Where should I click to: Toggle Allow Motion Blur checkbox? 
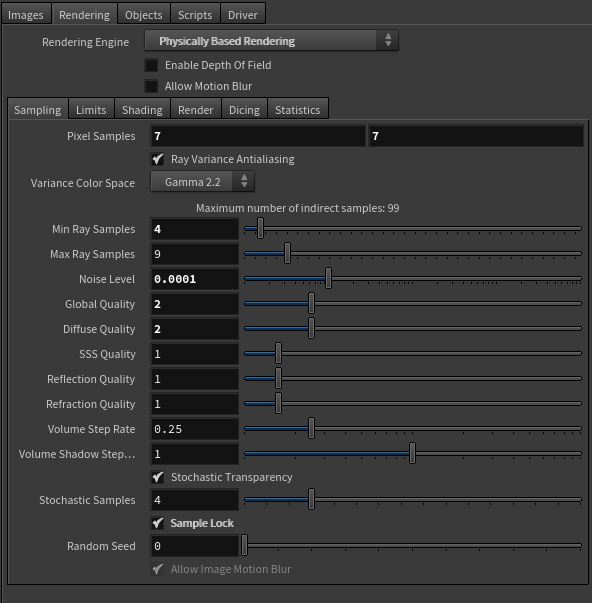pos(151,86)
